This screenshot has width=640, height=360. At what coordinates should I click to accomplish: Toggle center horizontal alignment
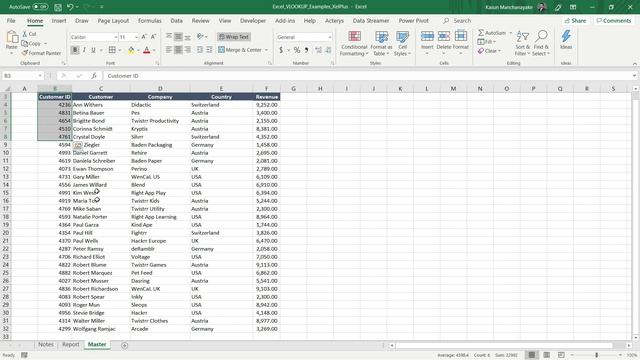(x=178, y=50)
